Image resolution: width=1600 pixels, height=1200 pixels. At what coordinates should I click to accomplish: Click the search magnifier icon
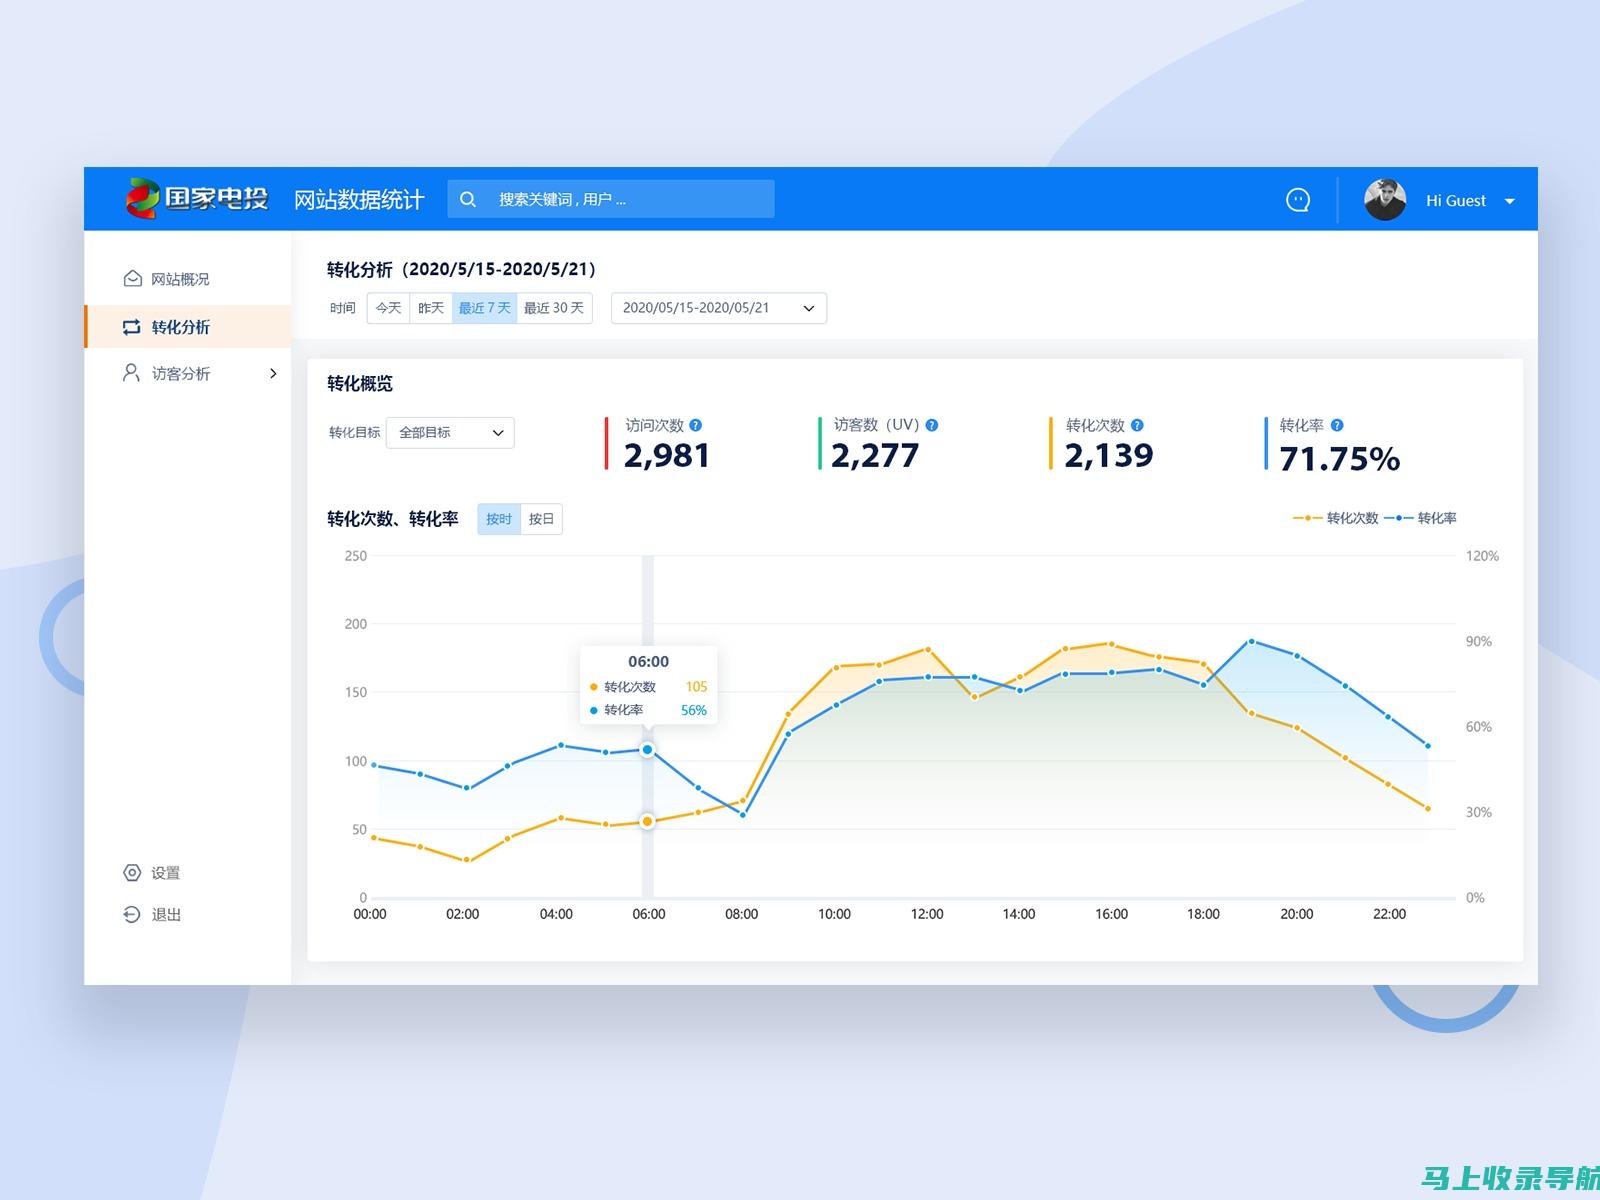pyautogui.click(x=468, y=199)
